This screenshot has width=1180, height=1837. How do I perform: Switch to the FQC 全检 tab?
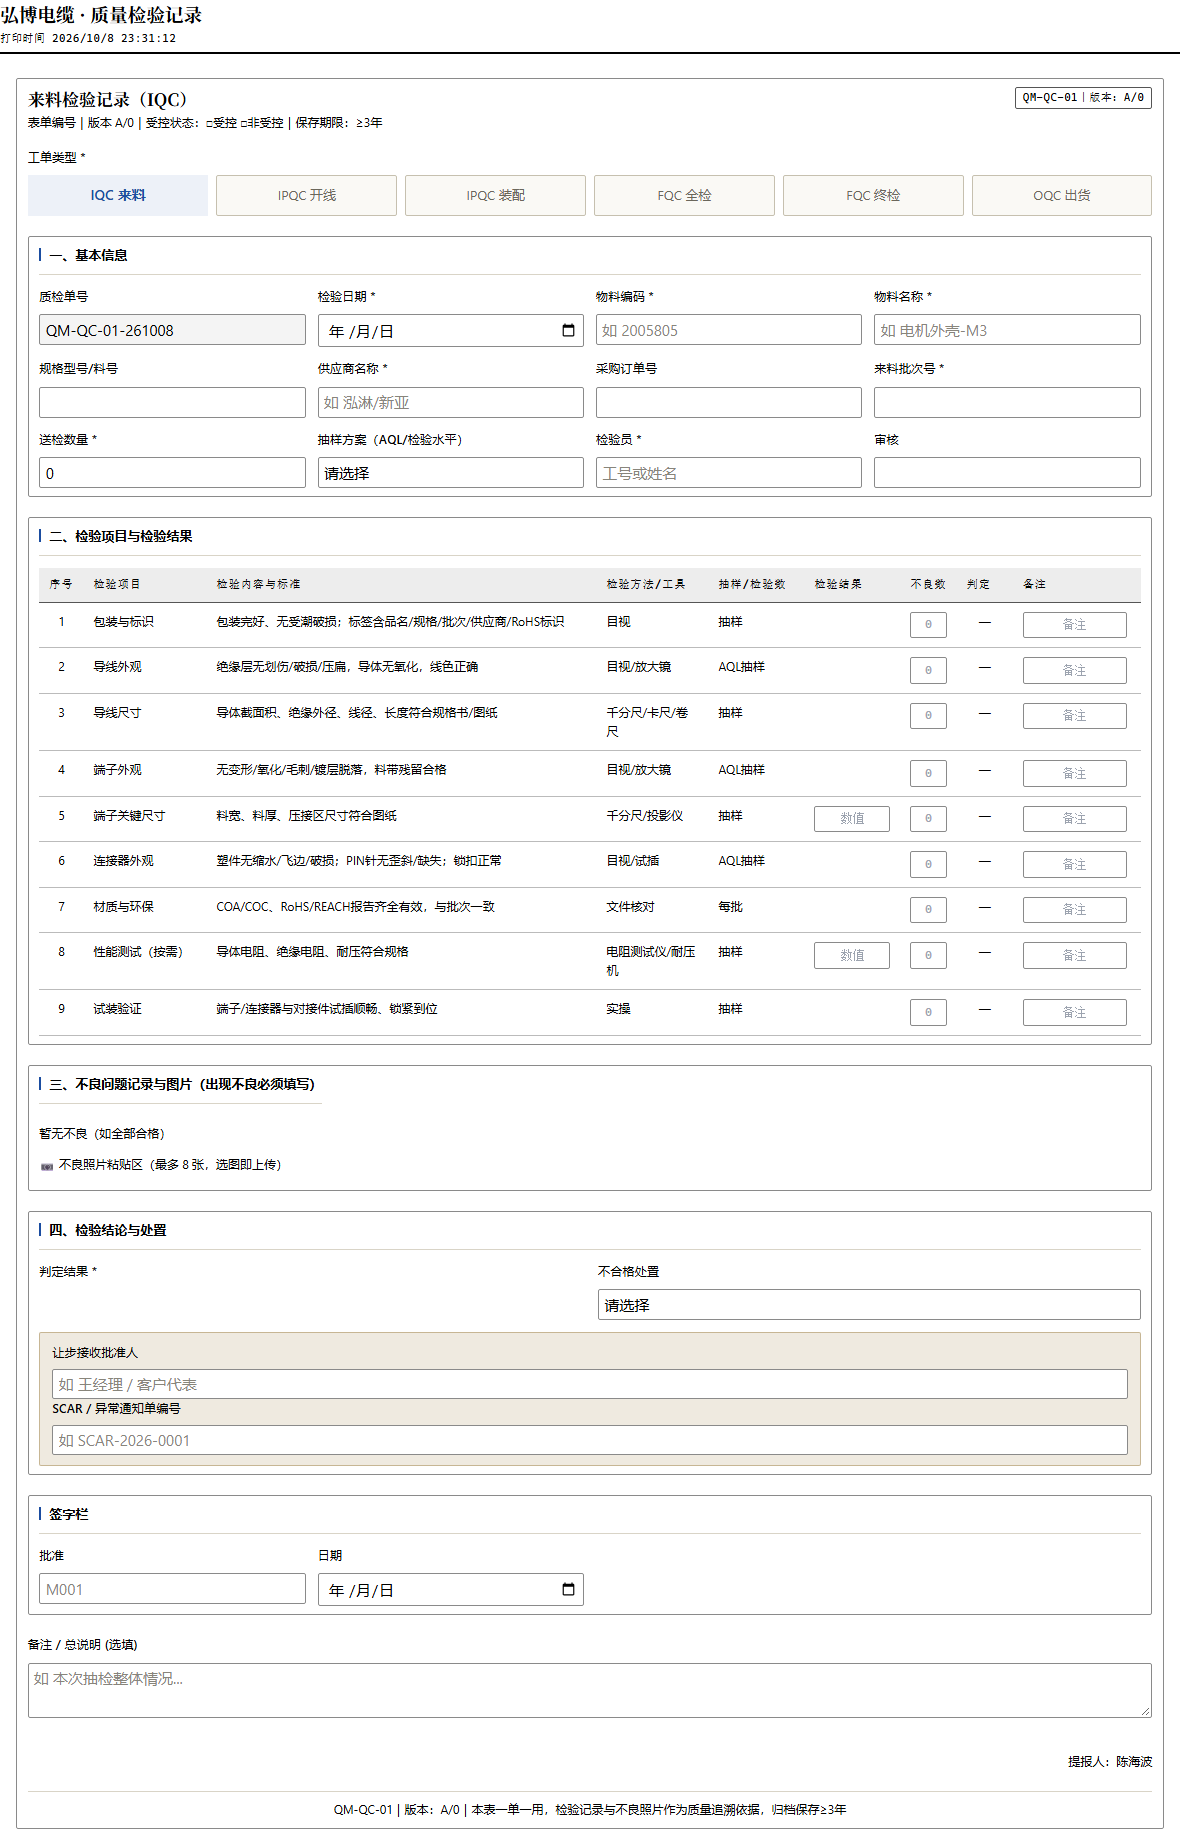684,196
